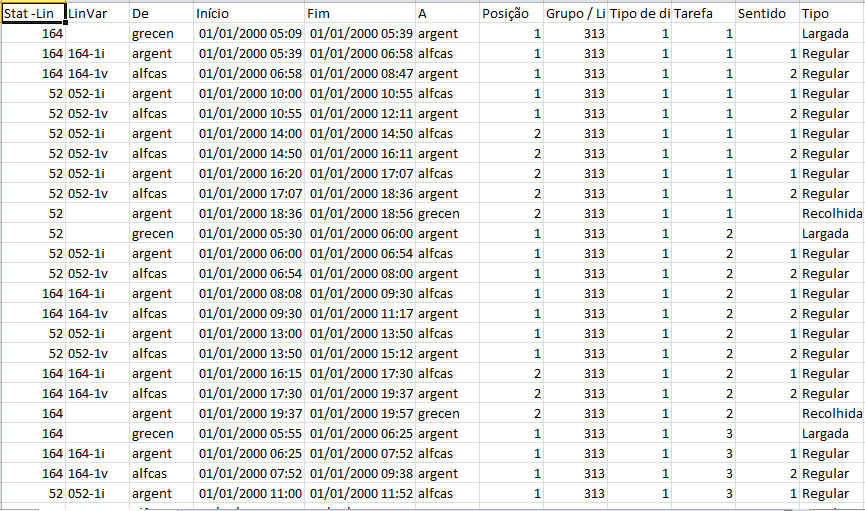865x511 pixels.
Task: Click Início cell '01/01/2000 16:15'
Action: (x=249, y=374)
